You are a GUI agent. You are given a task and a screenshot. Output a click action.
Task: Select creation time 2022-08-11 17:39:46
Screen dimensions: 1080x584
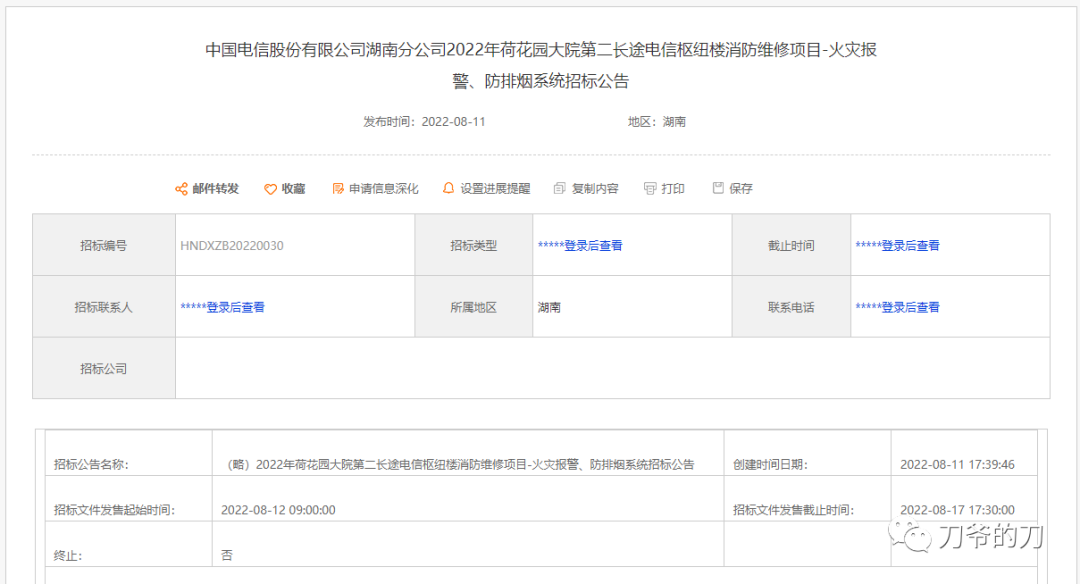click(x=957, y=465)
